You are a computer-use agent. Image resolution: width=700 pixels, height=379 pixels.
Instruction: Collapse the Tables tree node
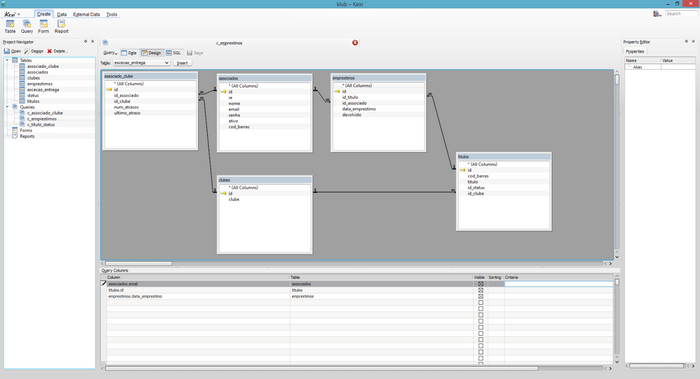7,60
